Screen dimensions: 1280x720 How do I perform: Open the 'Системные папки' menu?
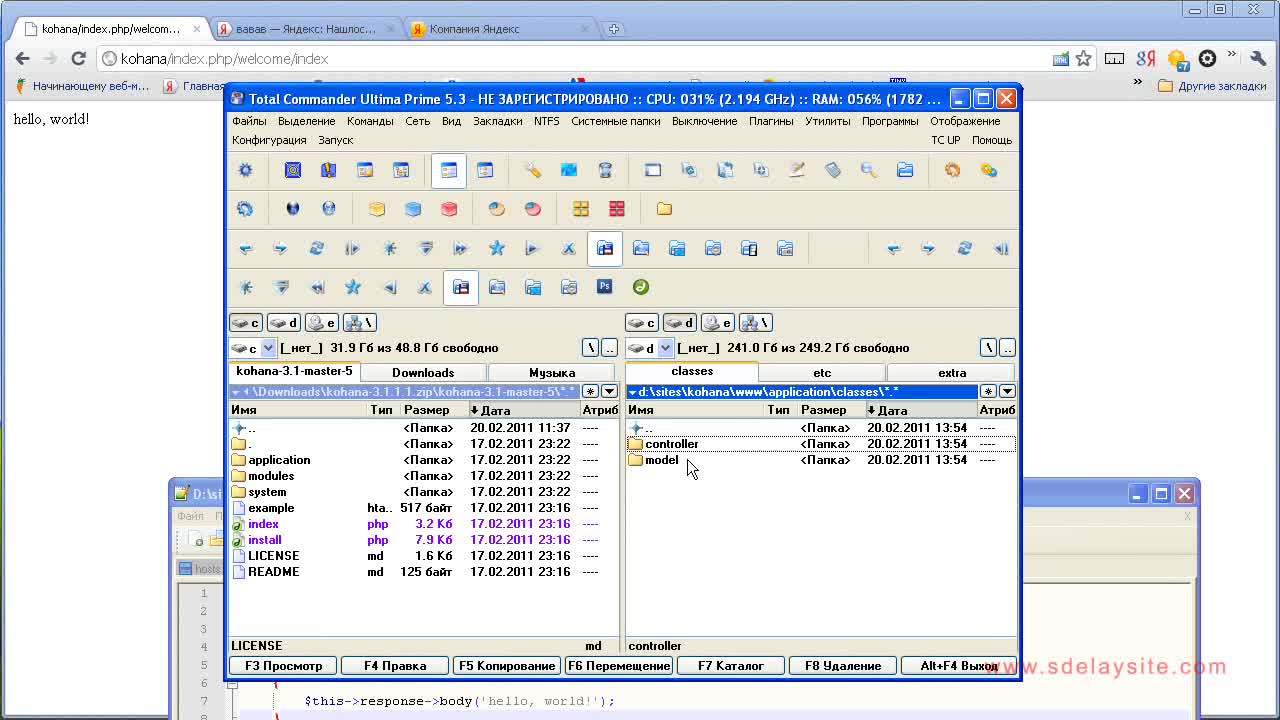coord(616,121)
